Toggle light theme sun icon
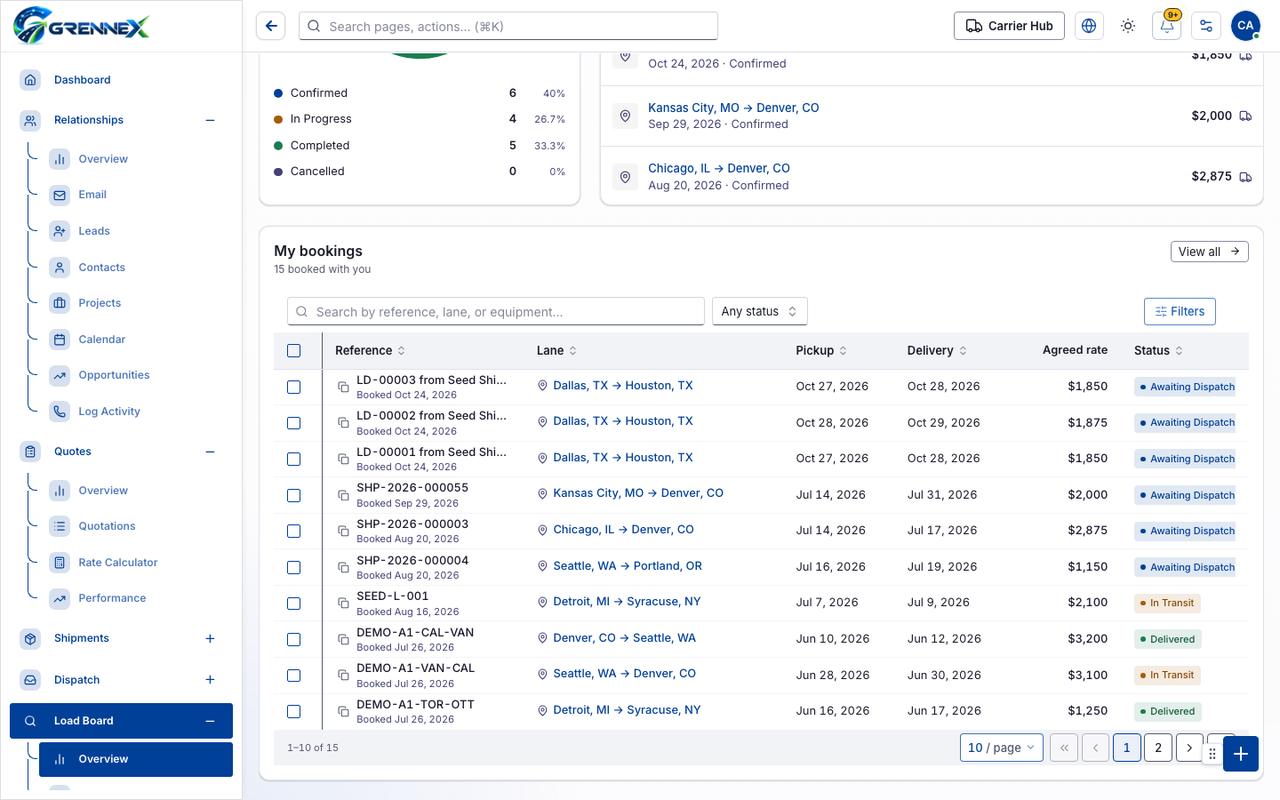This screenshot has height=800, width=1280. tap(1128, 26)
